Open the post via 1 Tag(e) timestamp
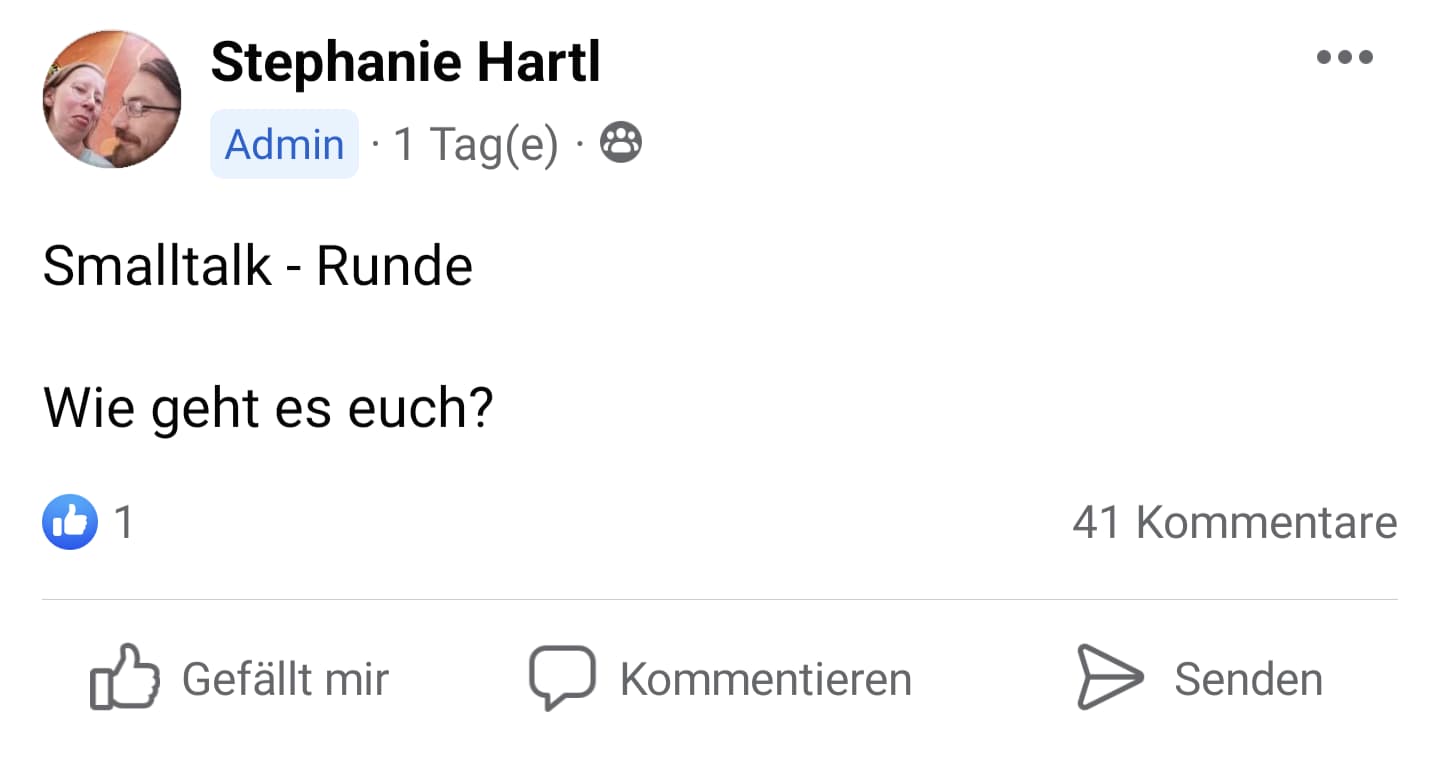Screen dimensions: 1440x772 [475, 144]
